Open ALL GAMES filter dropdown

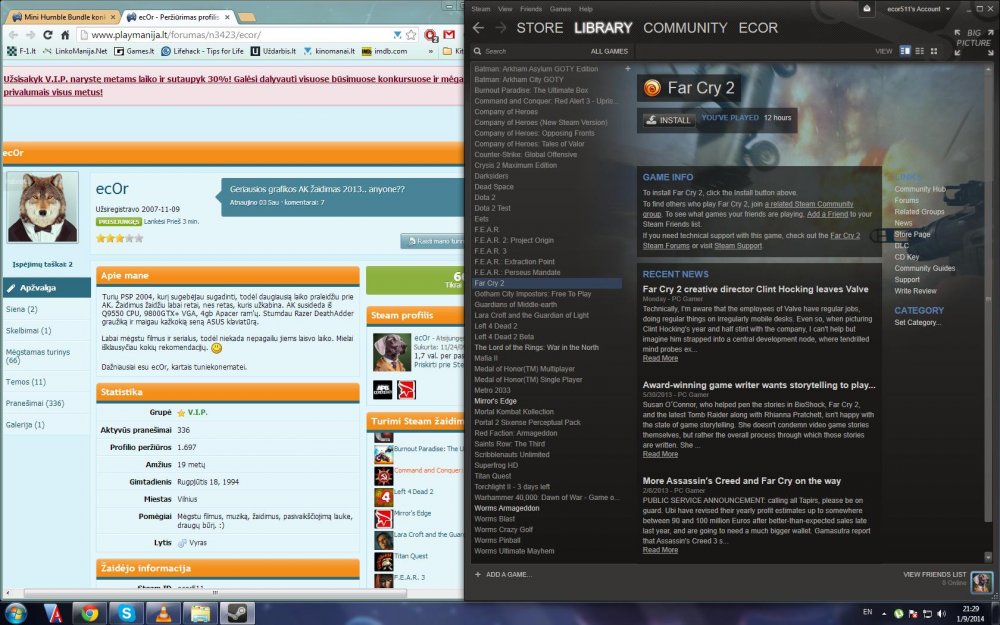point(609,51)
